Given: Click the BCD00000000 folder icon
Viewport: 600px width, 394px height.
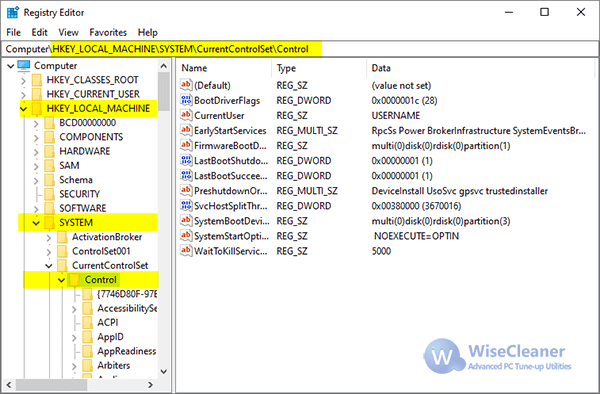Looking at the screenshot, I should 50,123.
